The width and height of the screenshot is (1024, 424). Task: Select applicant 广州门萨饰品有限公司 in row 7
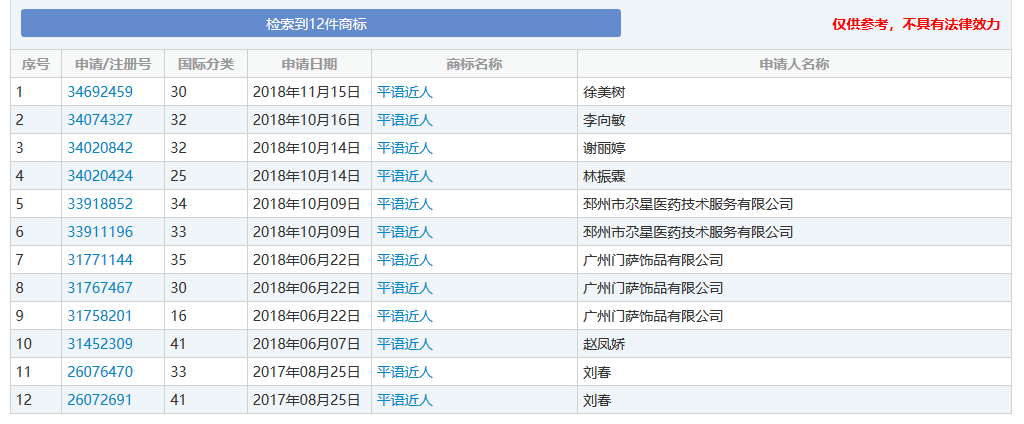pyautogui.click(x=653, y=260)
